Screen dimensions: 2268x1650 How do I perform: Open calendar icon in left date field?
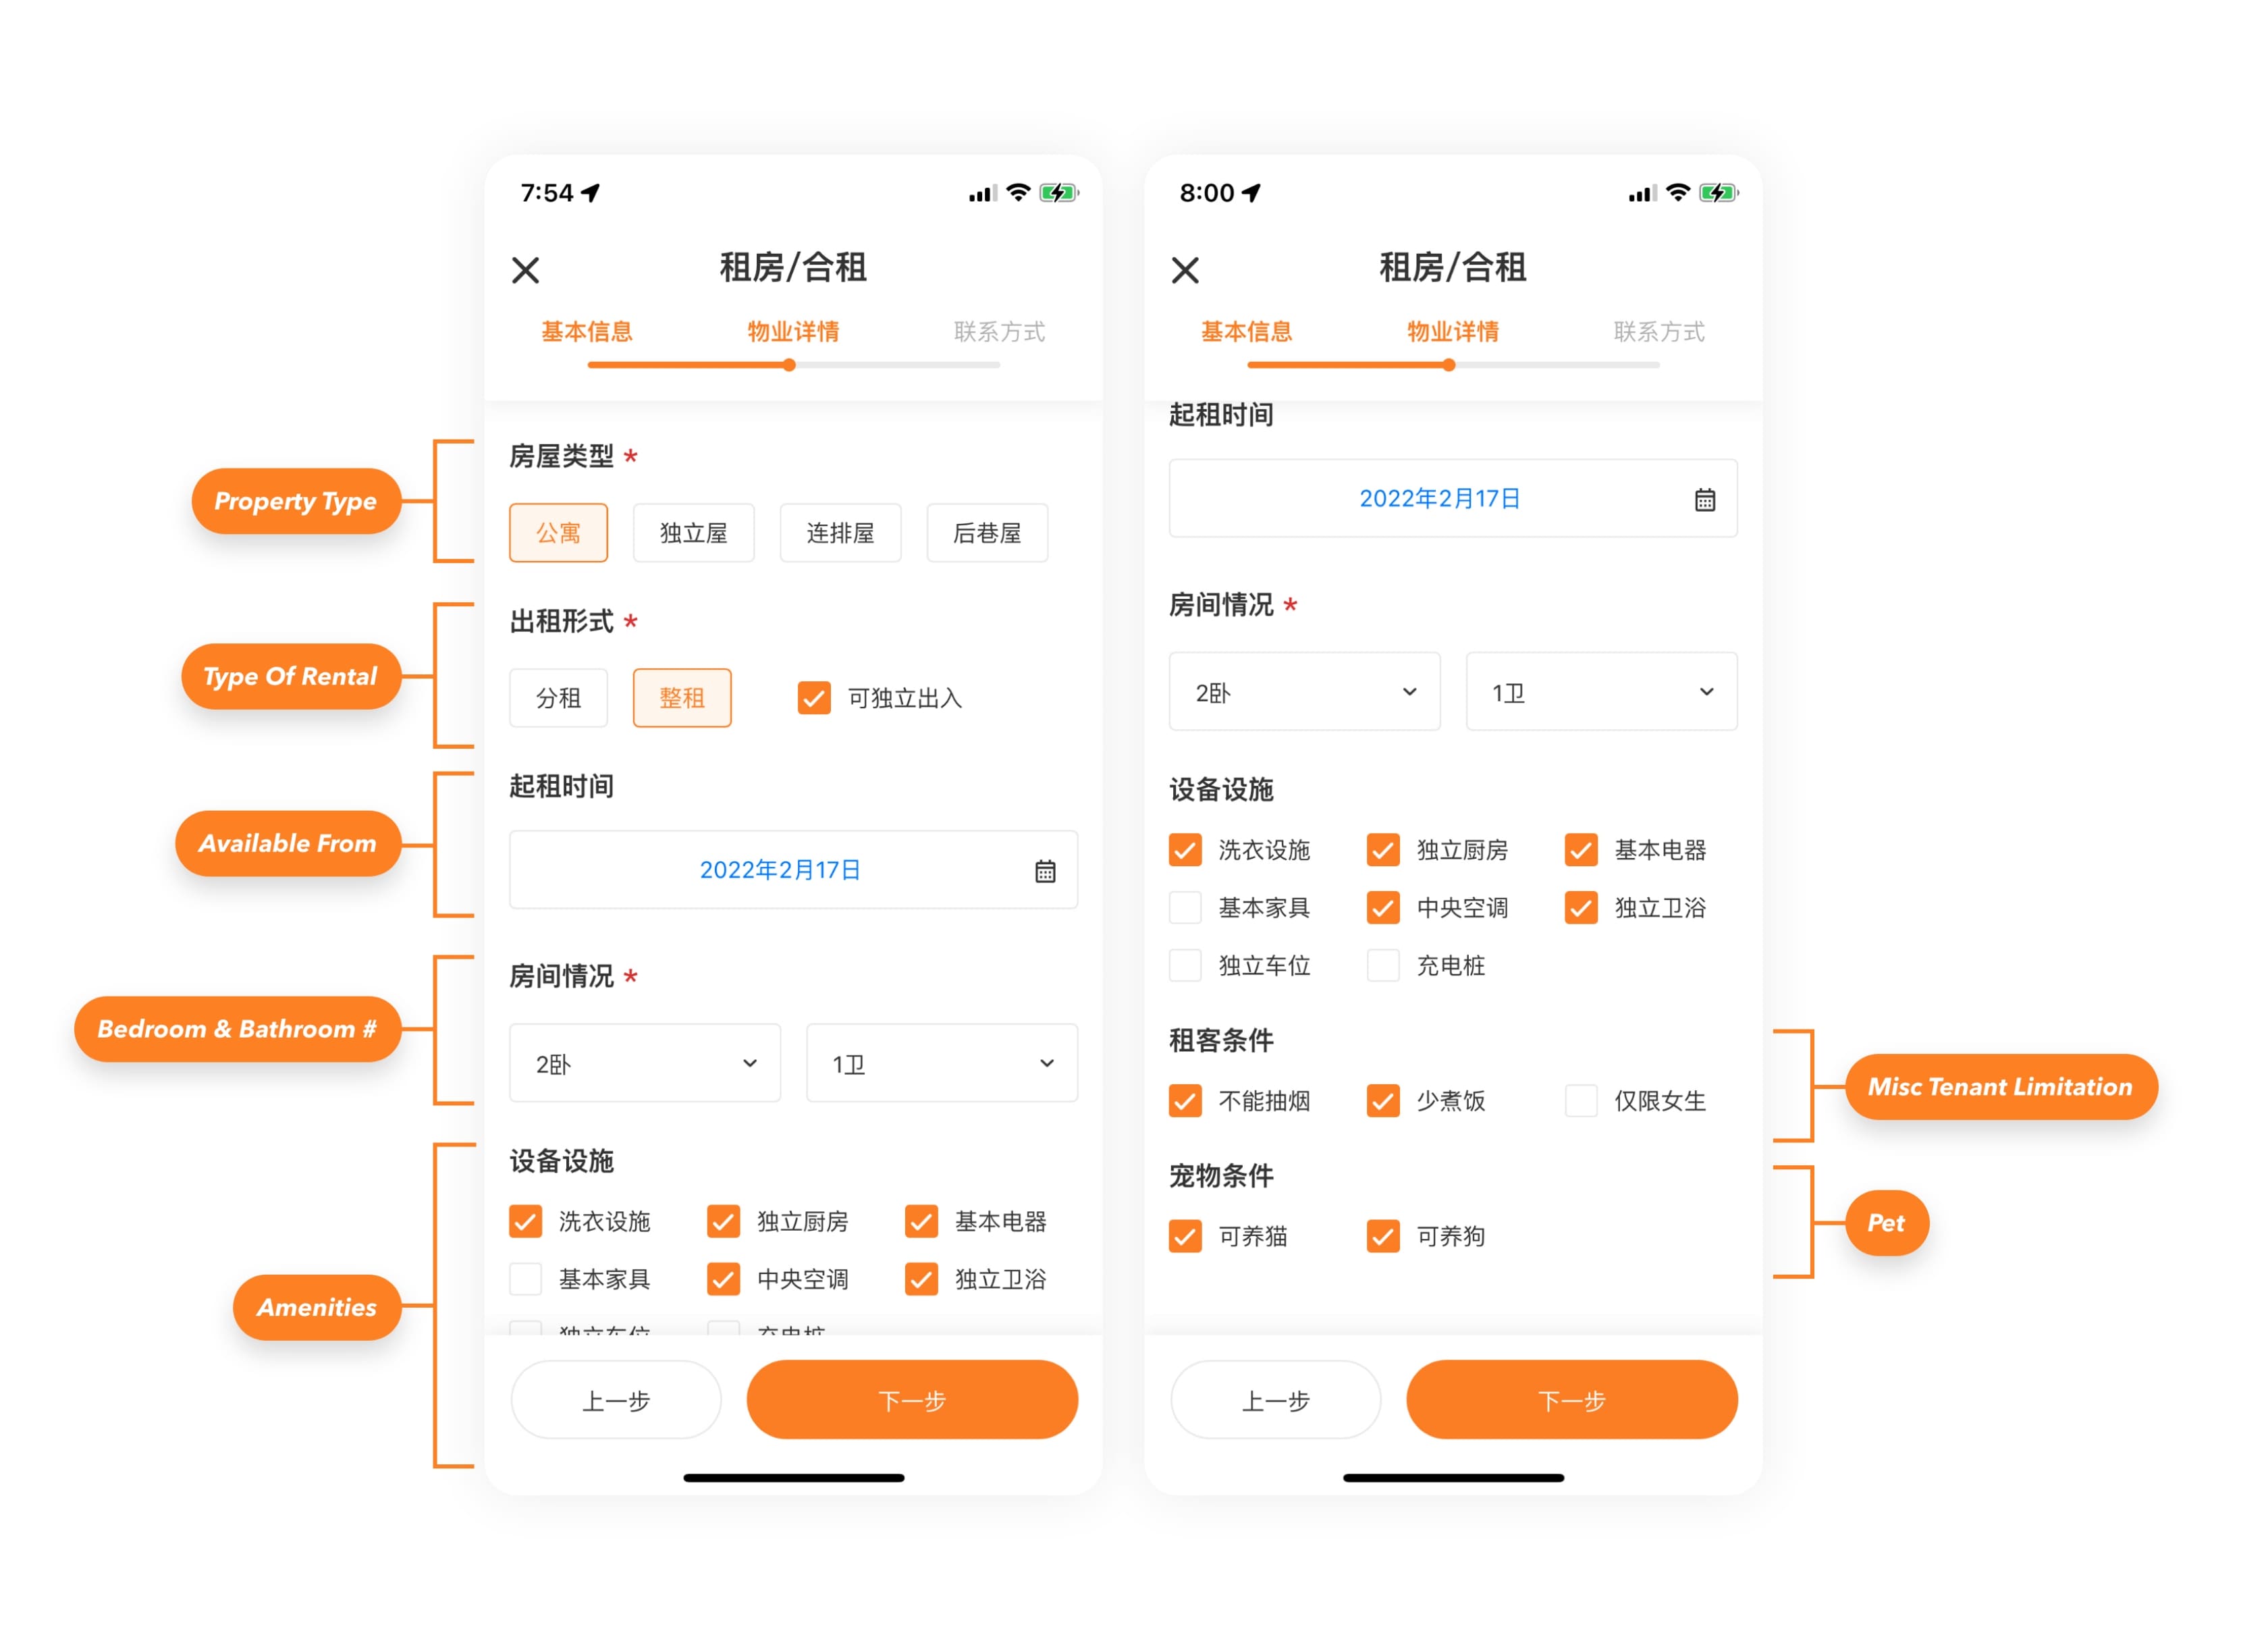coord(1045,871)
